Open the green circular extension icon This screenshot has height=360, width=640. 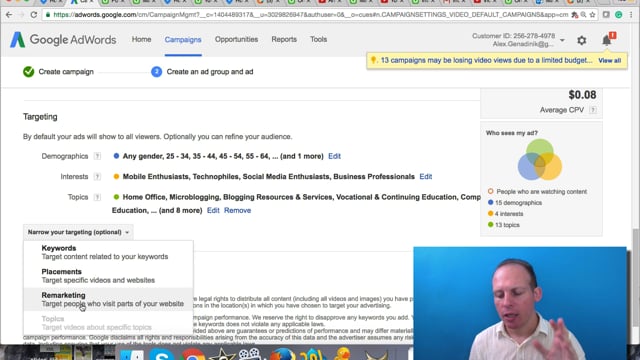pos(618,15)
